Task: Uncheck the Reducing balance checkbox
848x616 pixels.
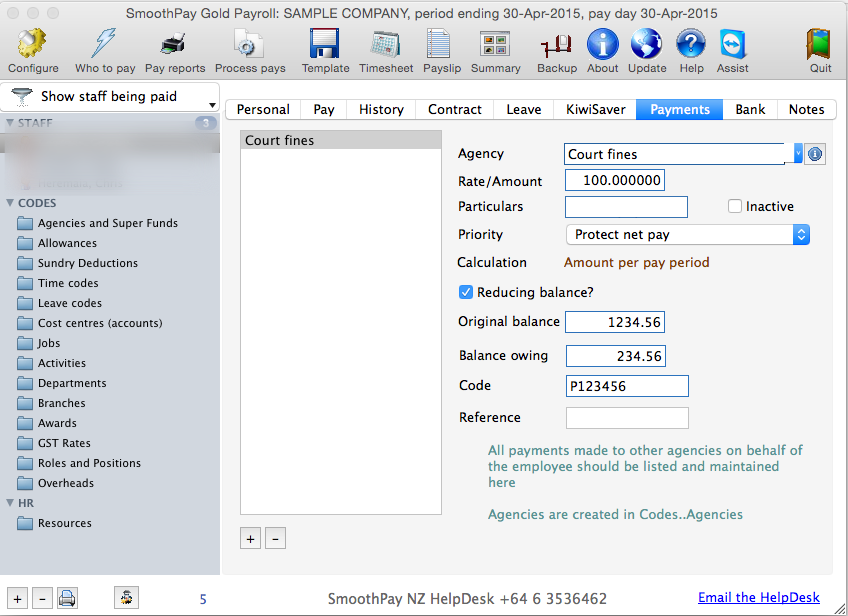Action: tap(465, 293)
